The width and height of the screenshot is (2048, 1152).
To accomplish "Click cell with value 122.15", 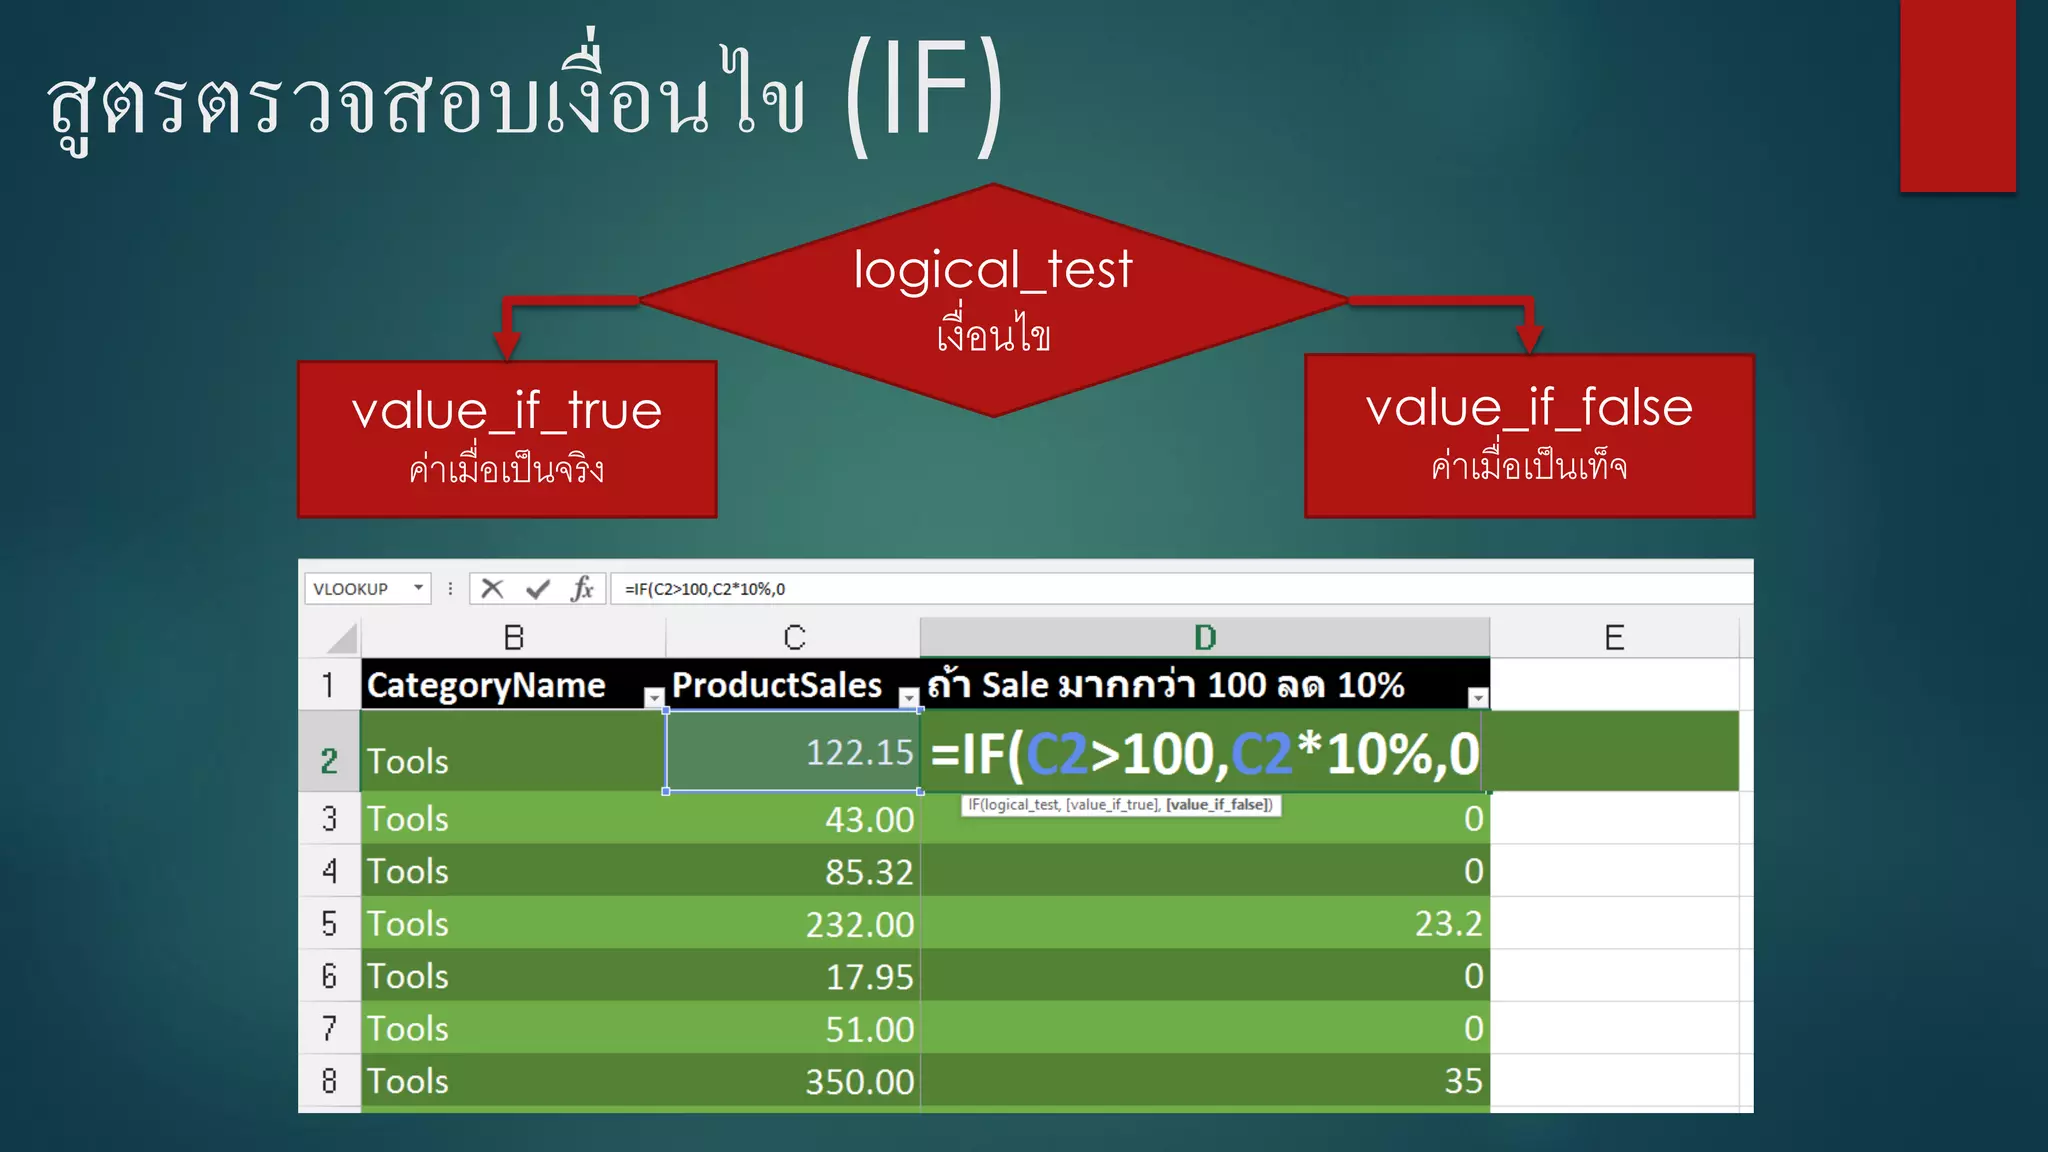I will click(x=793, y=751).
